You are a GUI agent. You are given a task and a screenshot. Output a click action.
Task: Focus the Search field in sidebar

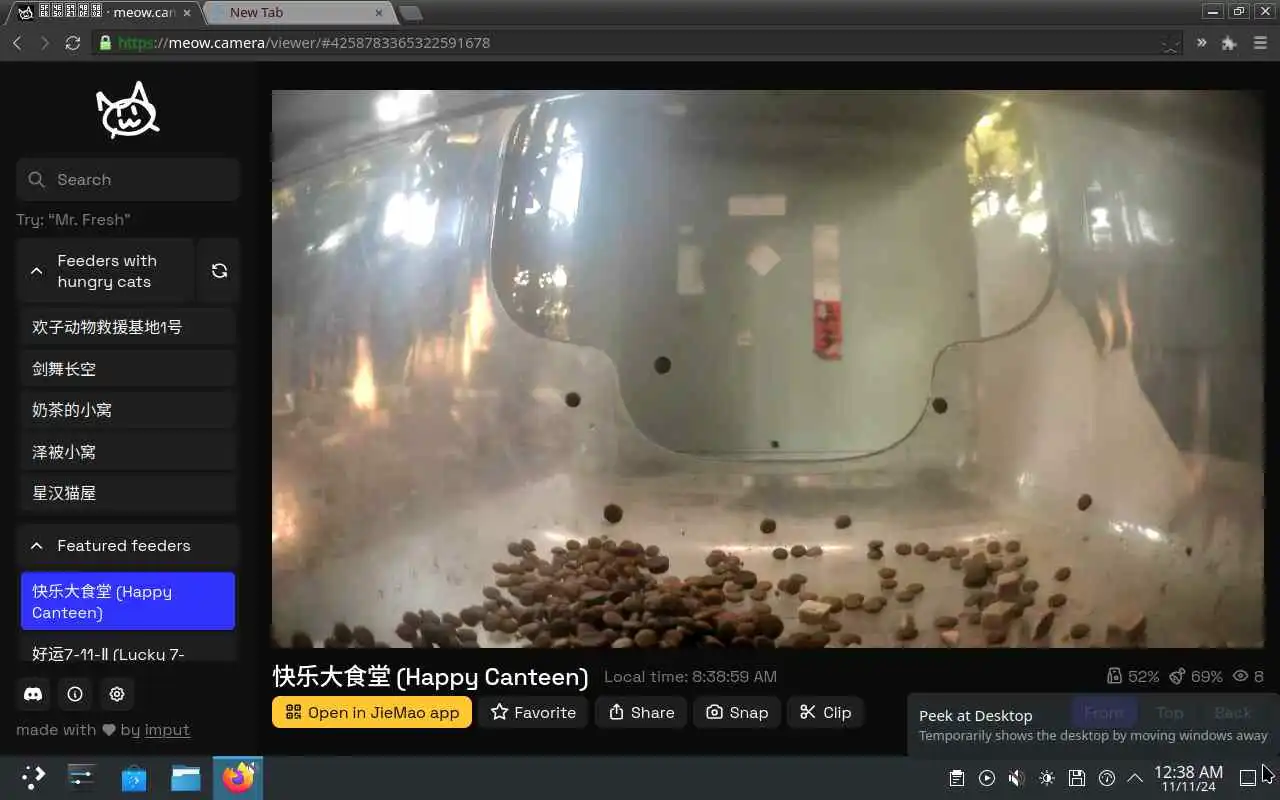128,180
